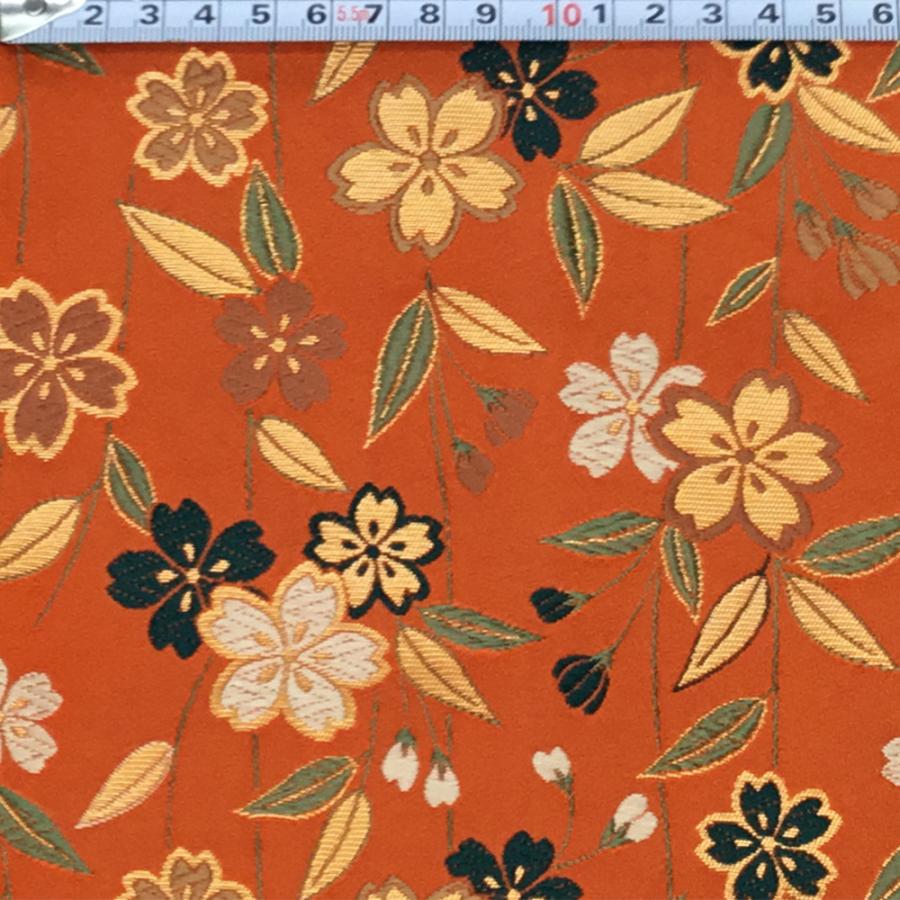Click the number 9 on the tape

click(x=486, y=14)
